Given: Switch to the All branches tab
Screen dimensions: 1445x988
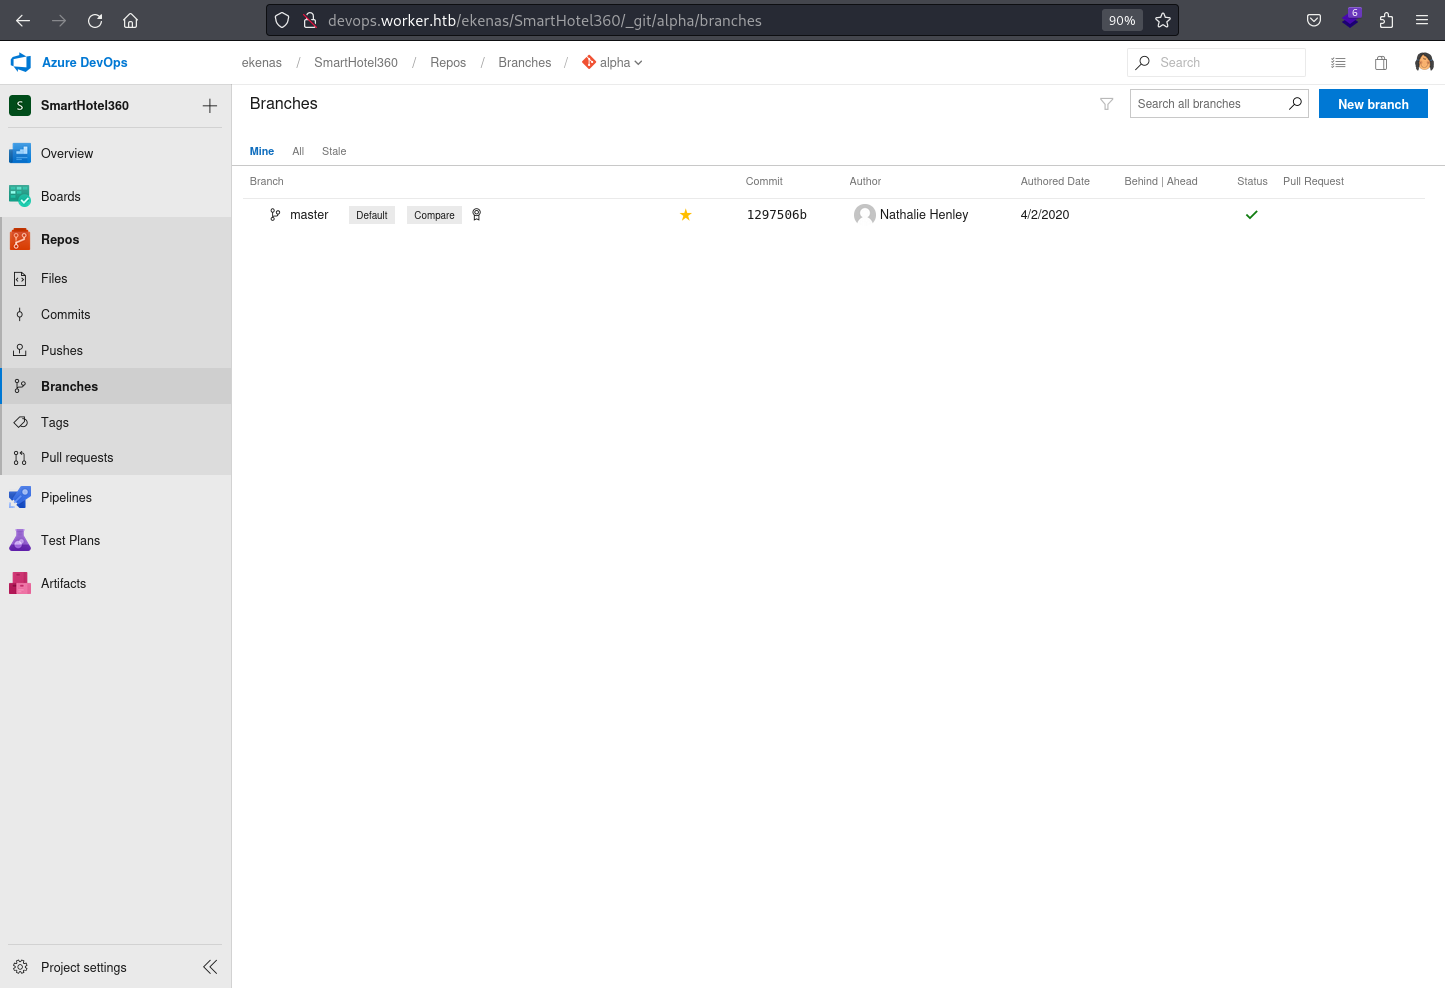Looking at the screenshot, I should pos(298,151).
